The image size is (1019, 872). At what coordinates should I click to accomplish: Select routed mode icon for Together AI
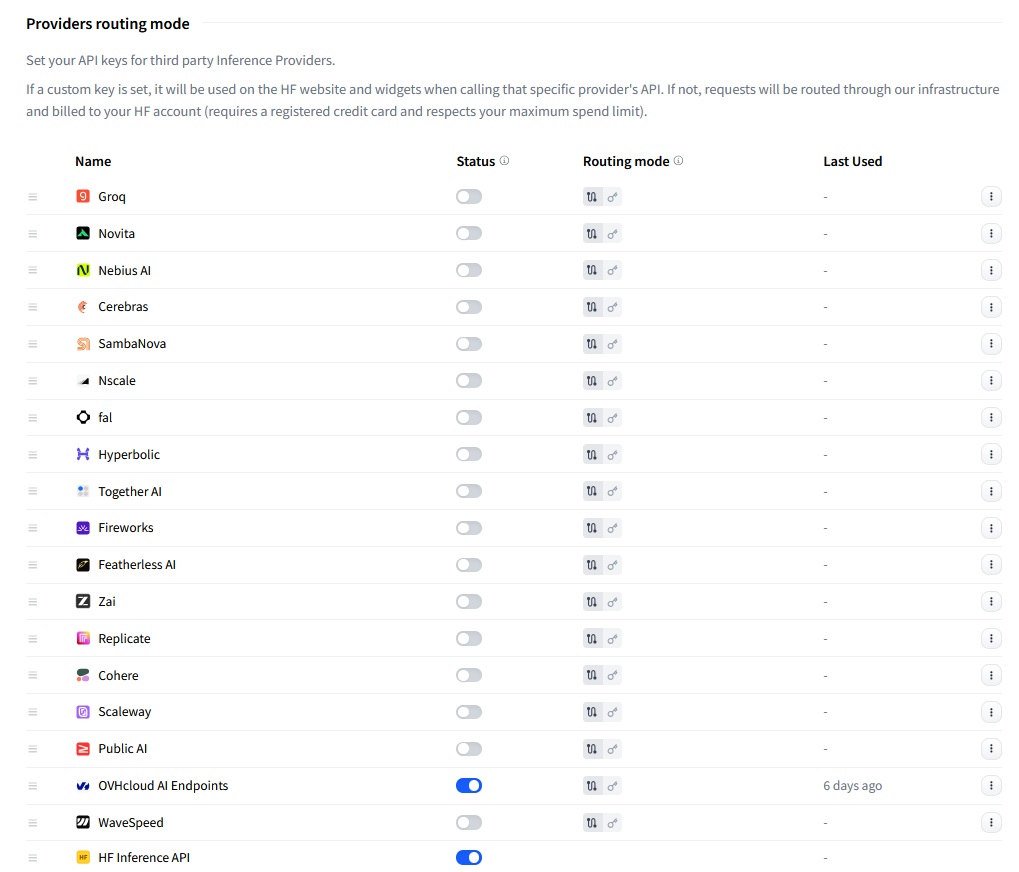(592, 491)
